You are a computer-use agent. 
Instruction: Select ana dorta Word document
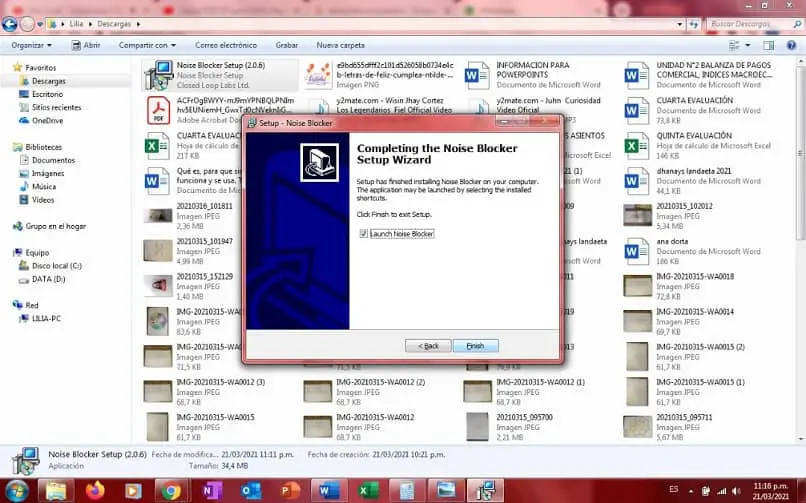(694, 251)
